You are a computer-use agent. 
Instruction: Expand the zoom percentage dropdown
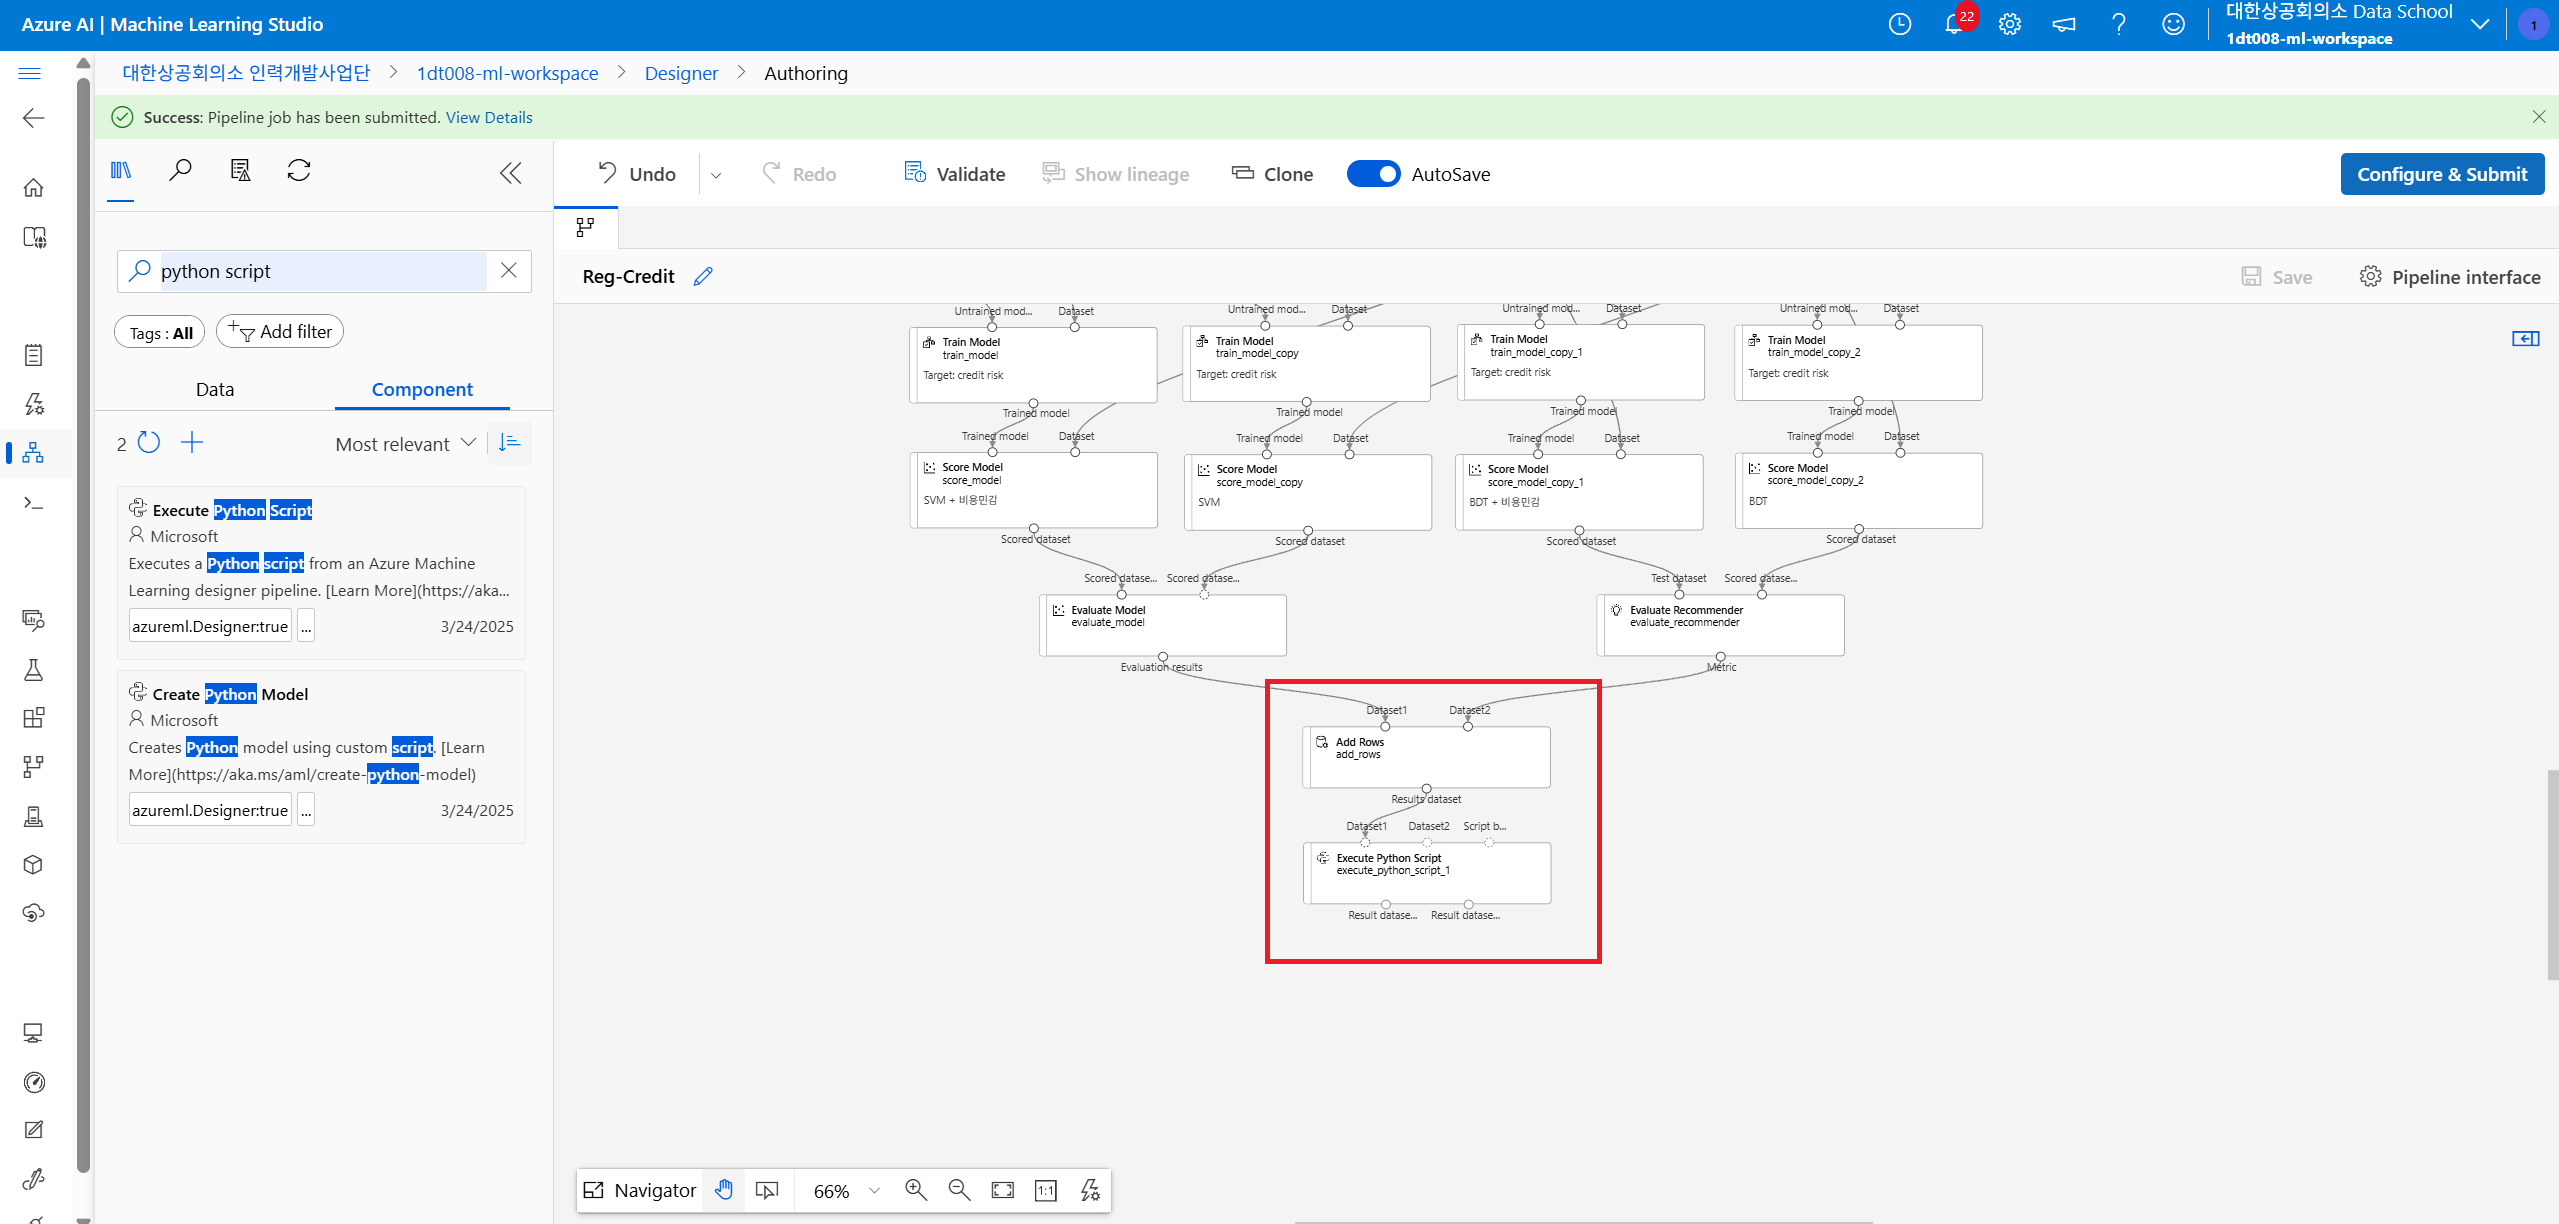coord(874,1190)
